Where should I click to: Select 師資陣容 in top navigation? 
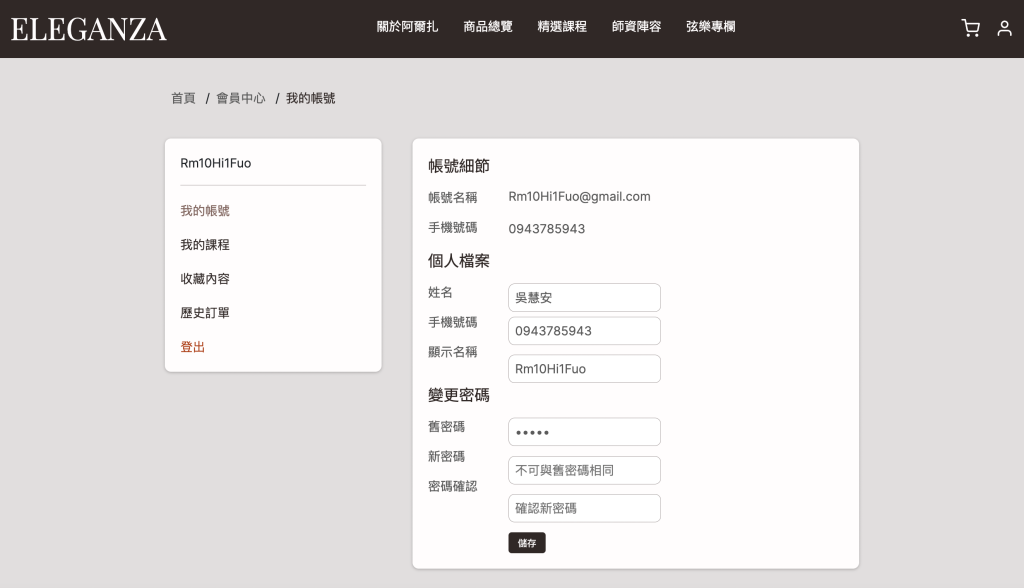point(636,27)
